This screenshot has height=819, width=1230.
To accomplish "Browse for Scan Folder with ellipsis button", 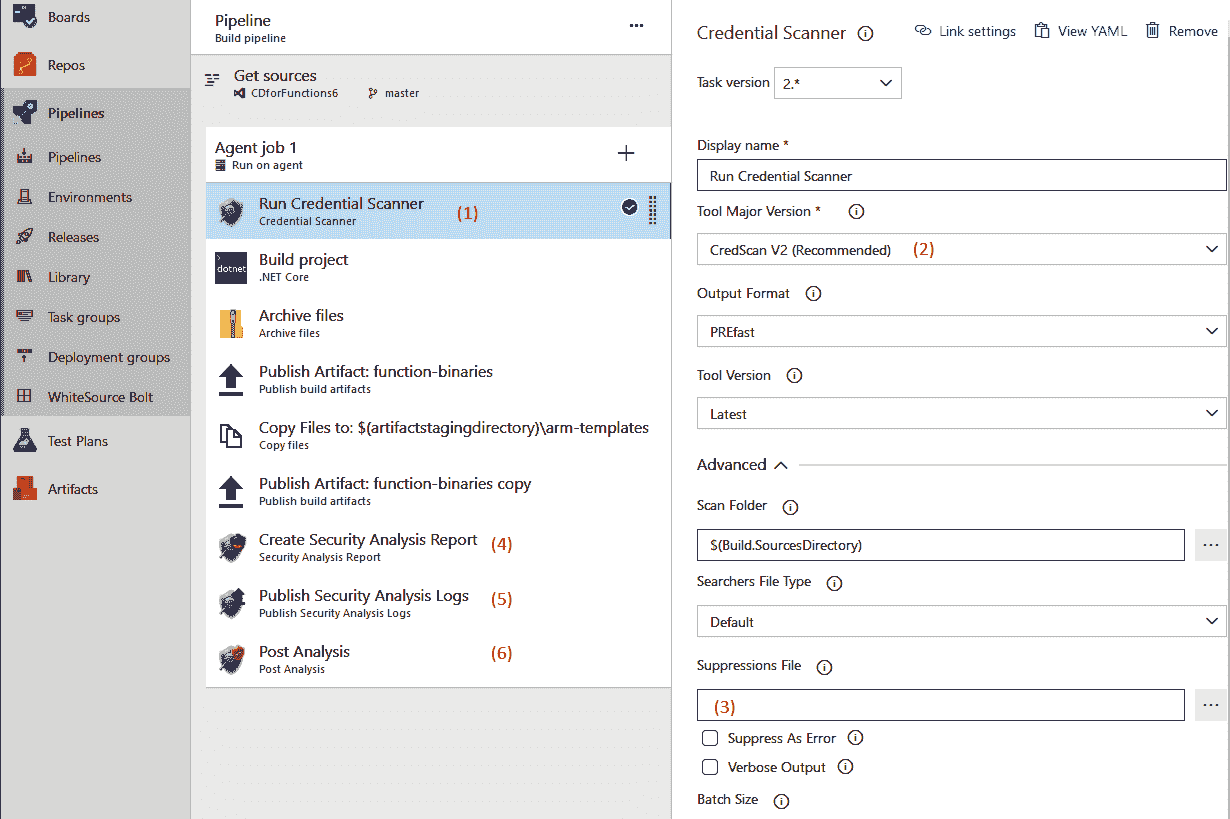I will pos(1211,545).
